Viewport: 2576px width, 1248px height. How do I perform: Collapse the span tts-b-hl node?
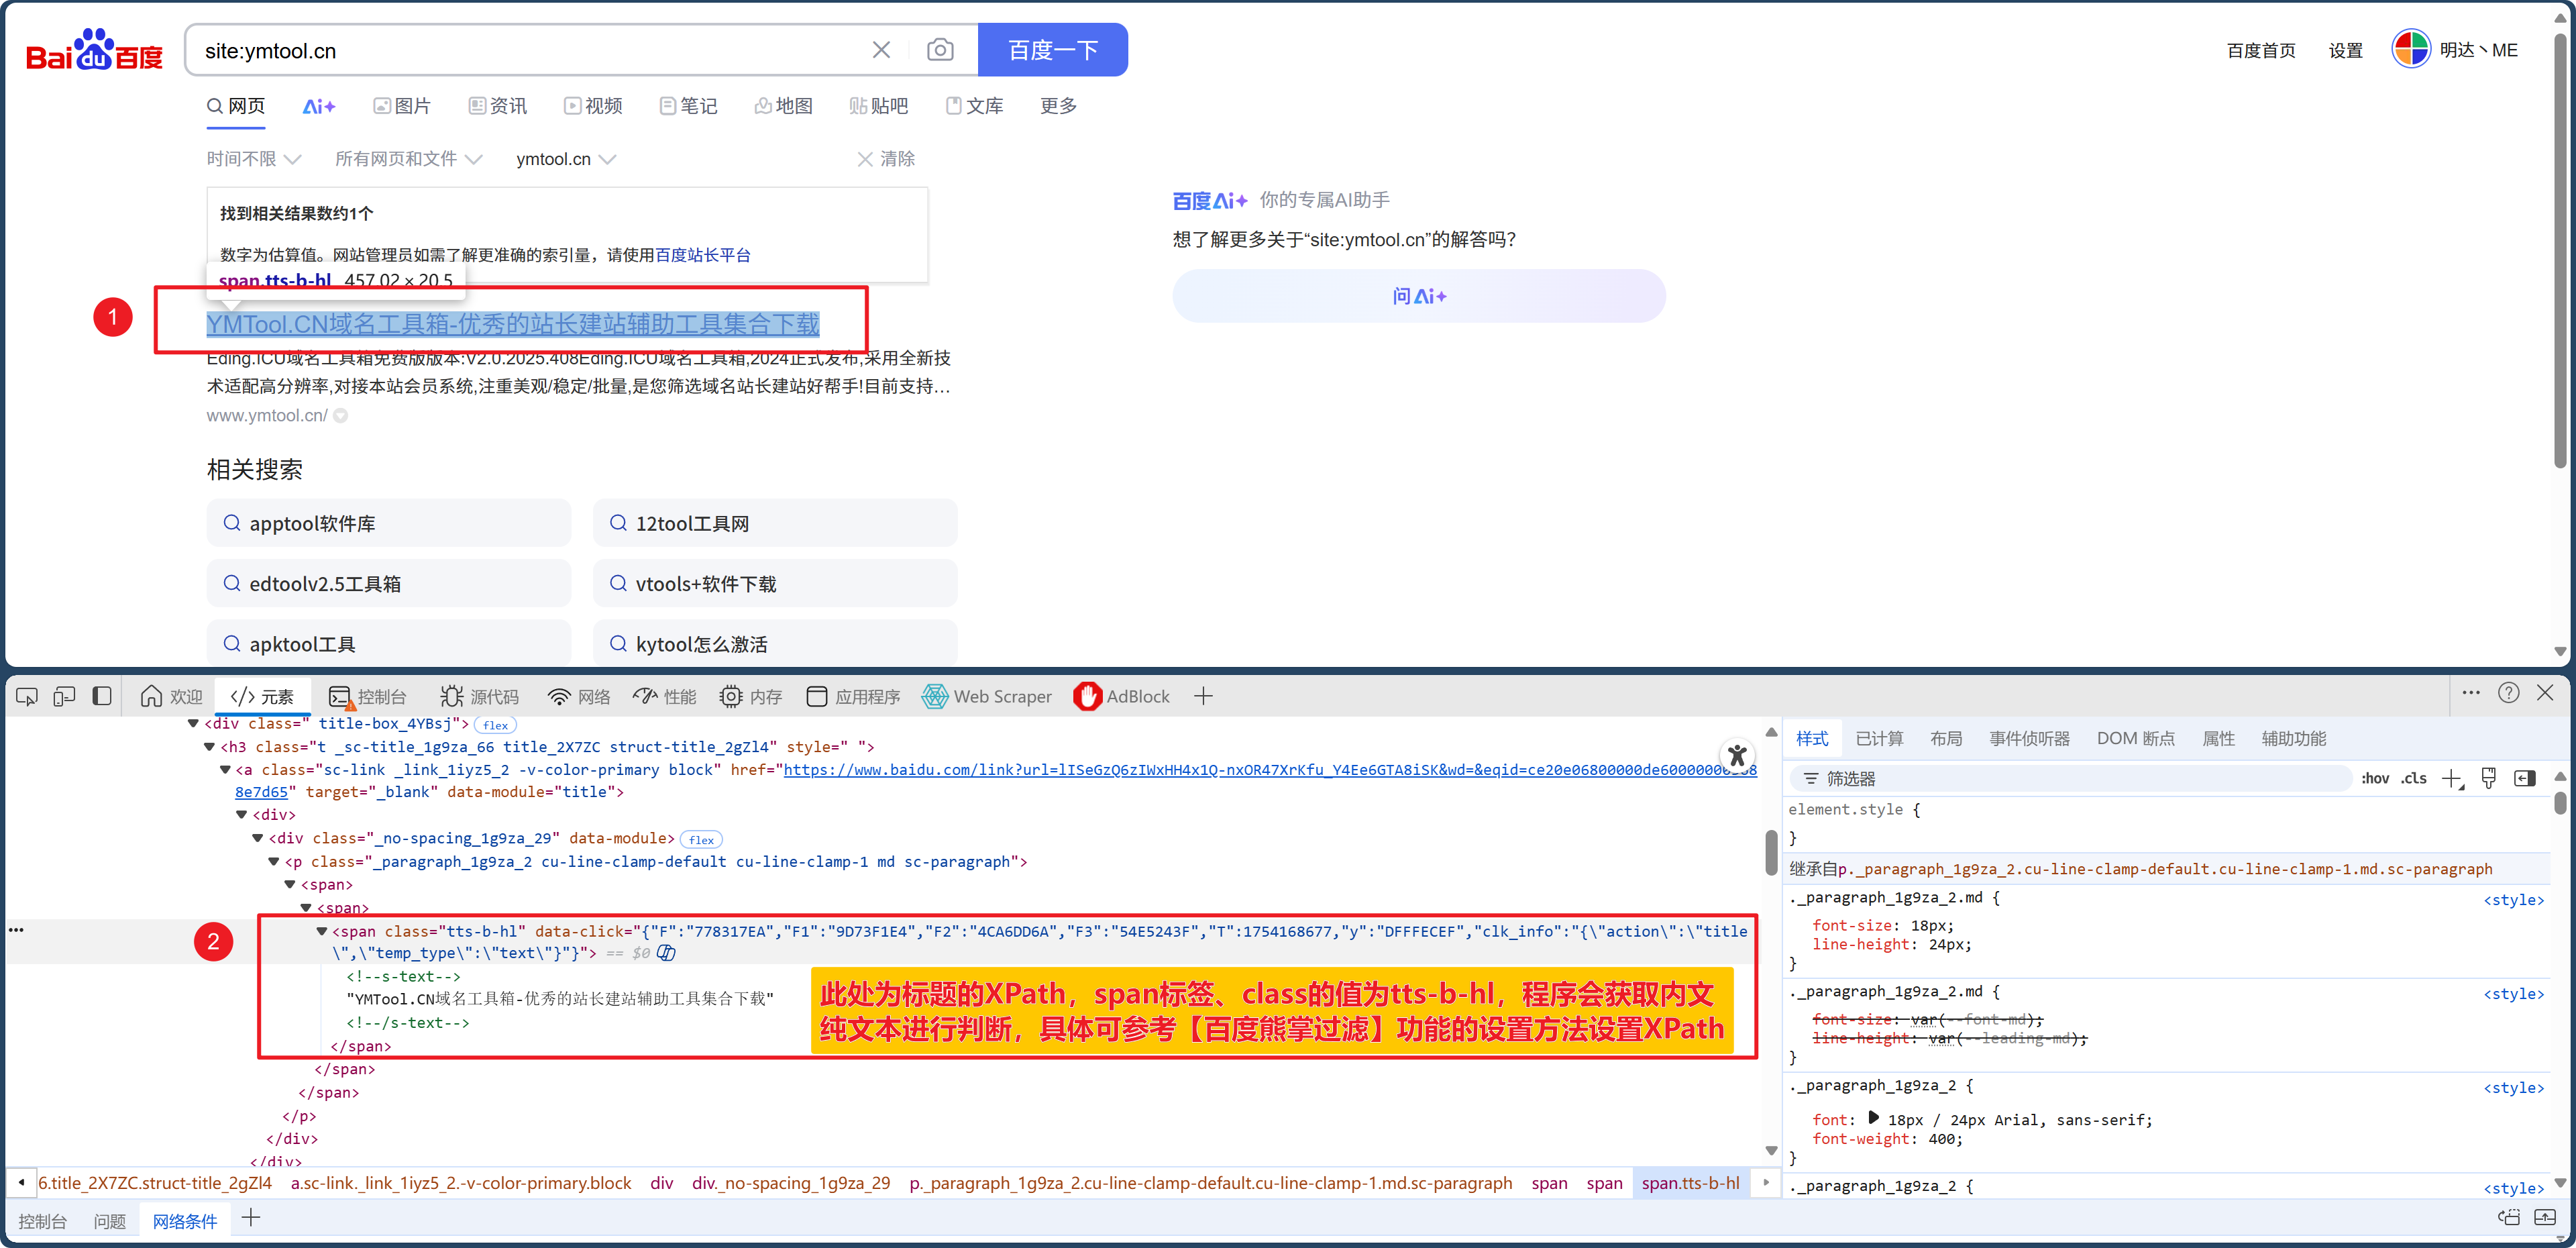click(321, 931)
